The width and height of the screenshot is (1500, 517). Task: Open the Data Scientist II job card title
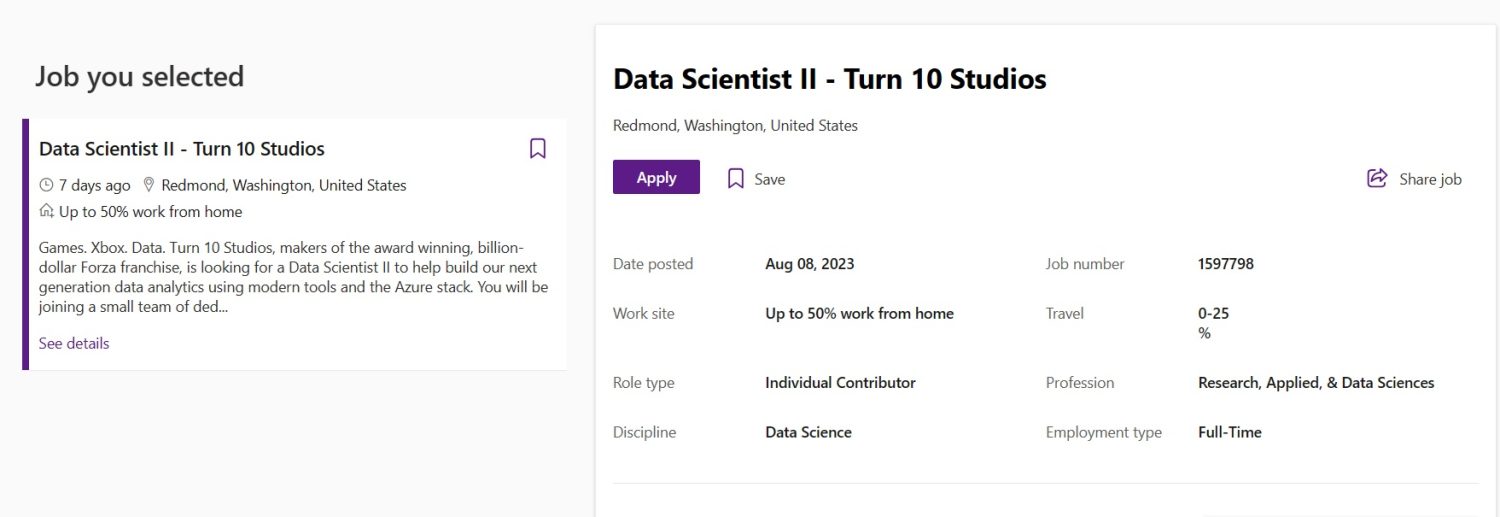click(182, 149)
